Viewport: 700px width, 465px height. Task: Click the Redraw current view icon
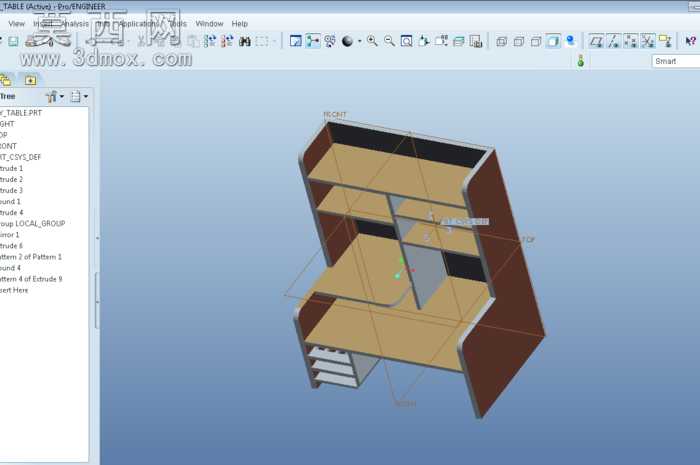pos(296,41)
